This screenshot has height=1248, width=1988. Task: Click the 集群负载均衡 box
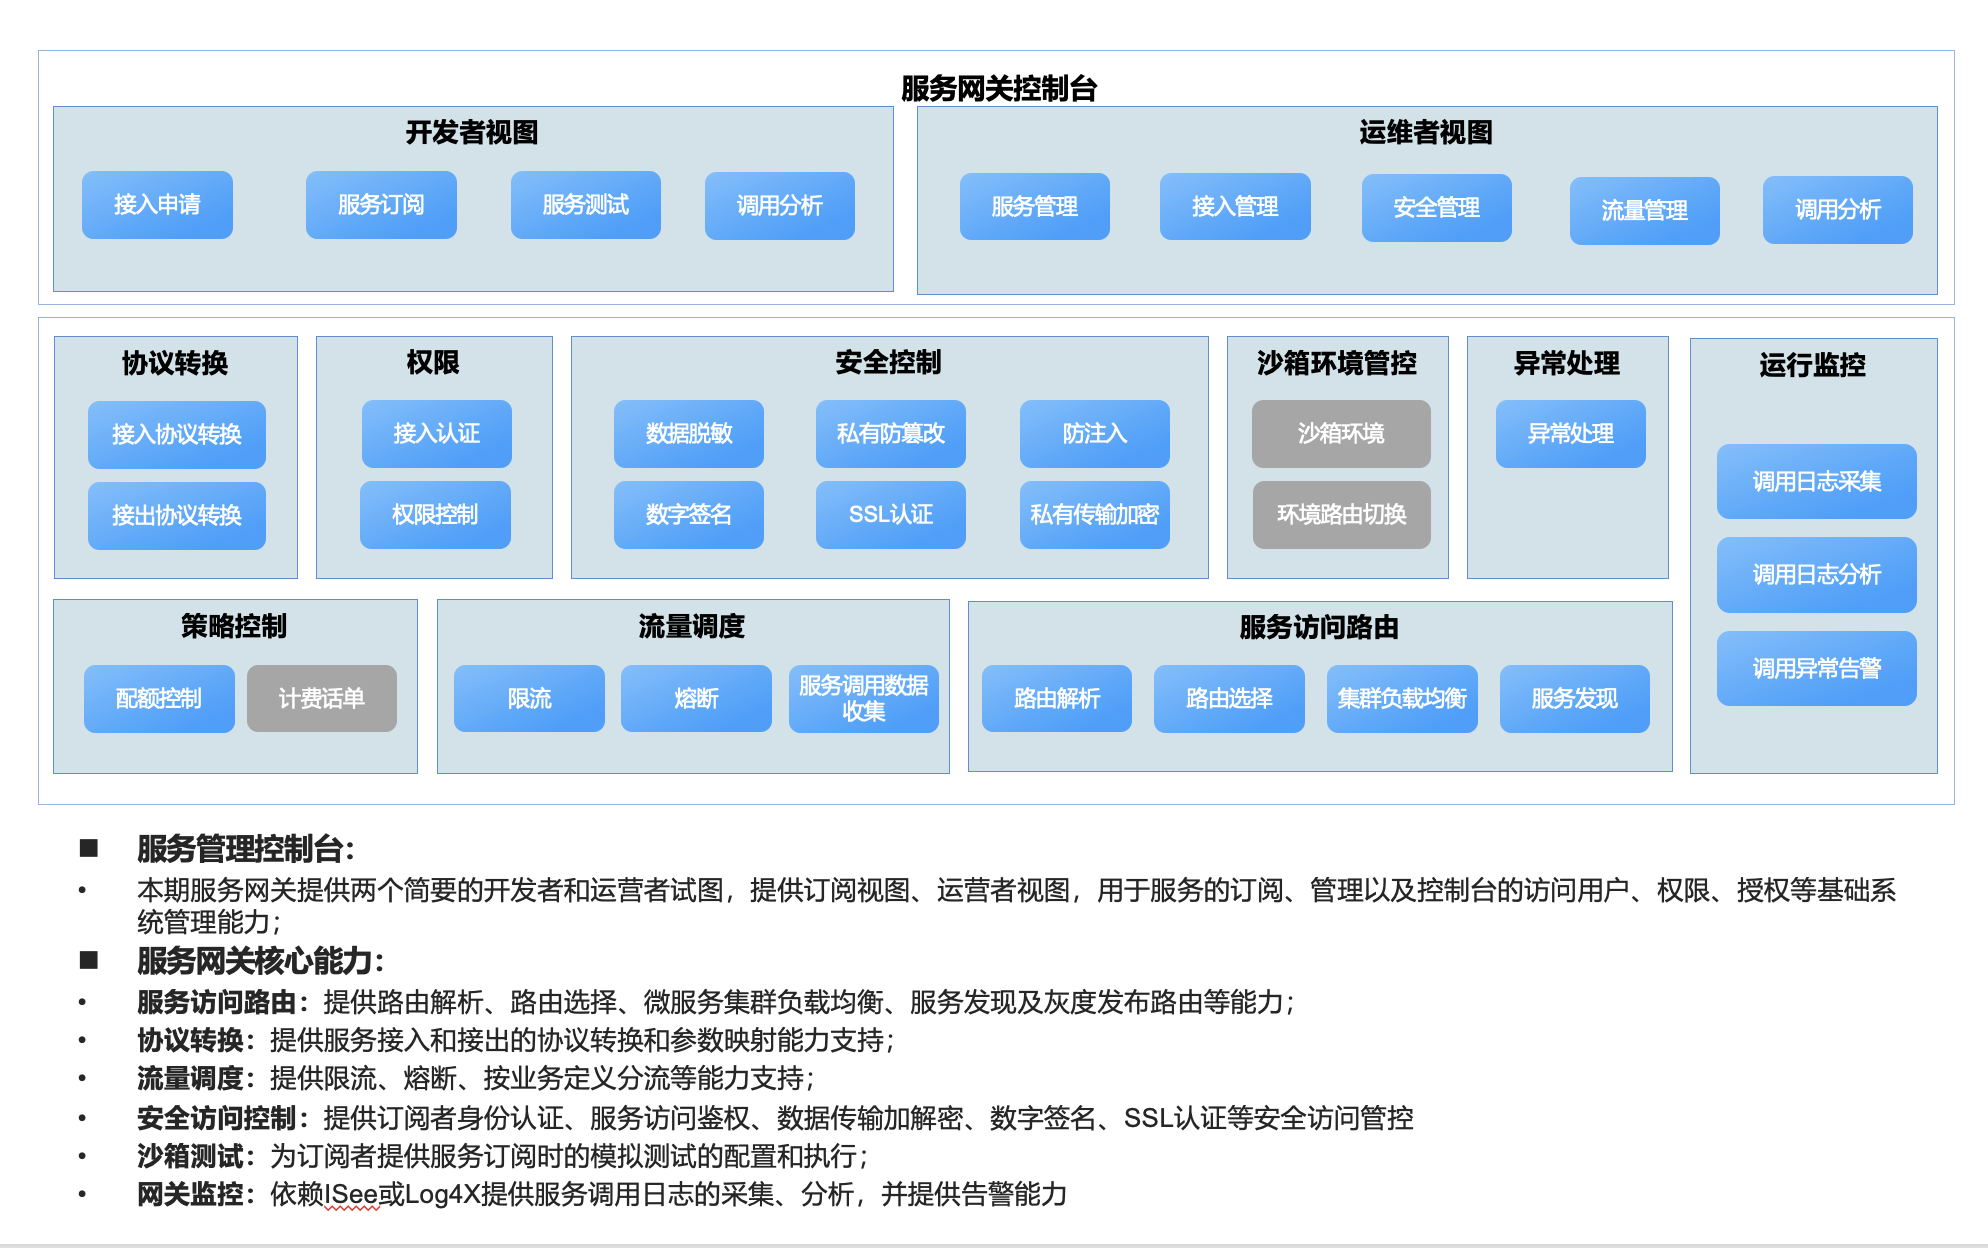[1402, 699]
